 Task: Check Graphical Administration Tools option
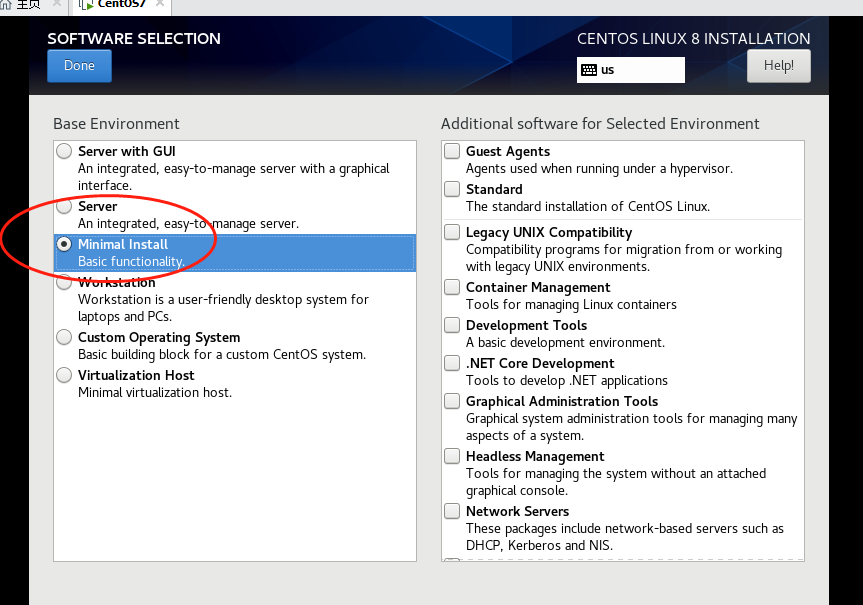pos(452,401)
